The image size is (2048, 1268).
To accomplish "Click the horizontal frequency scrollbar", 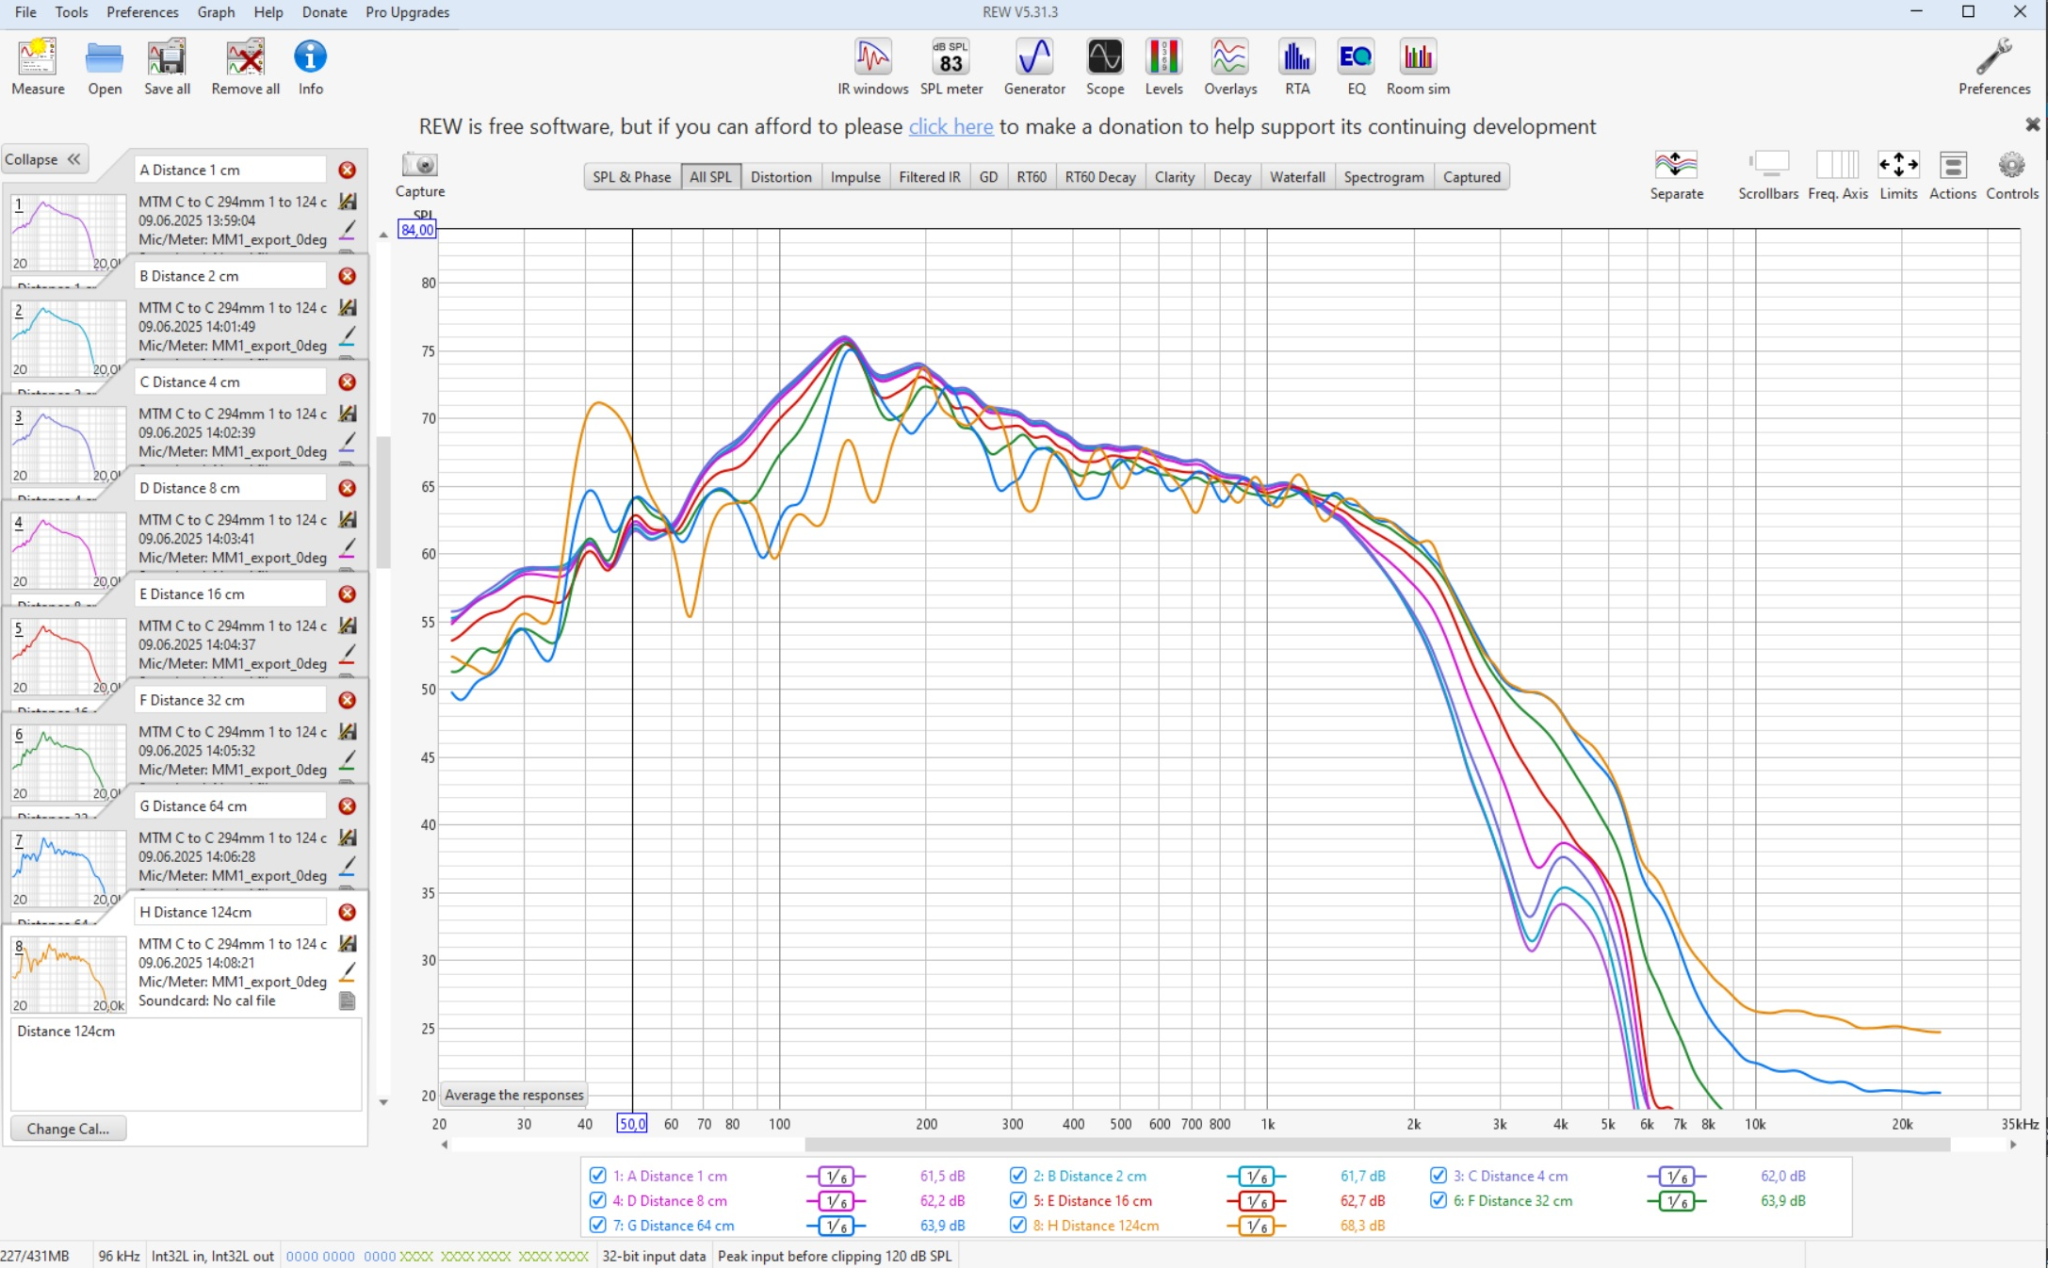I will pos(1376,1144).
